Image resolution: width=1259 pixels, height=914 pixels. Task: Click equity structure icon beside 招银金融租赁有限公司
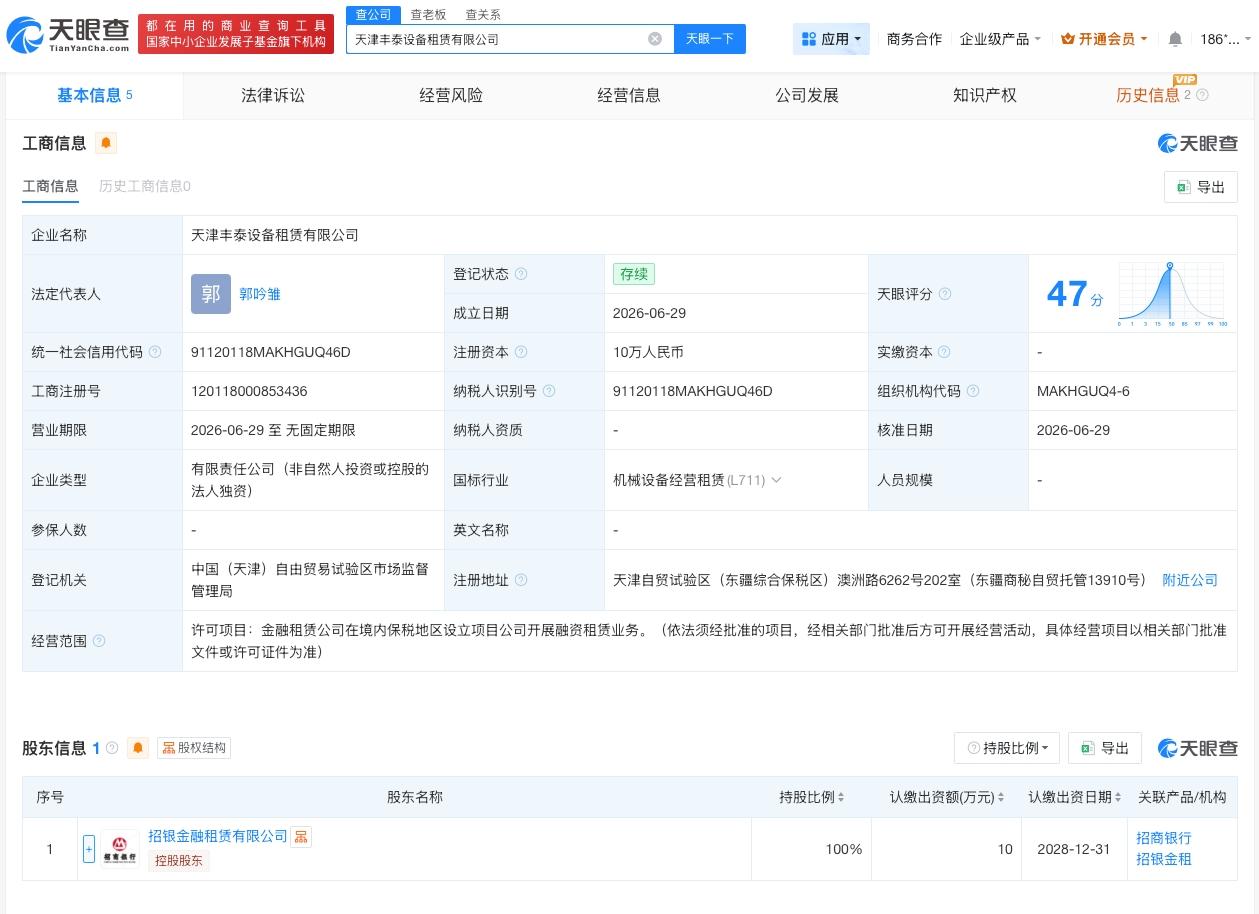coord(301,837)
